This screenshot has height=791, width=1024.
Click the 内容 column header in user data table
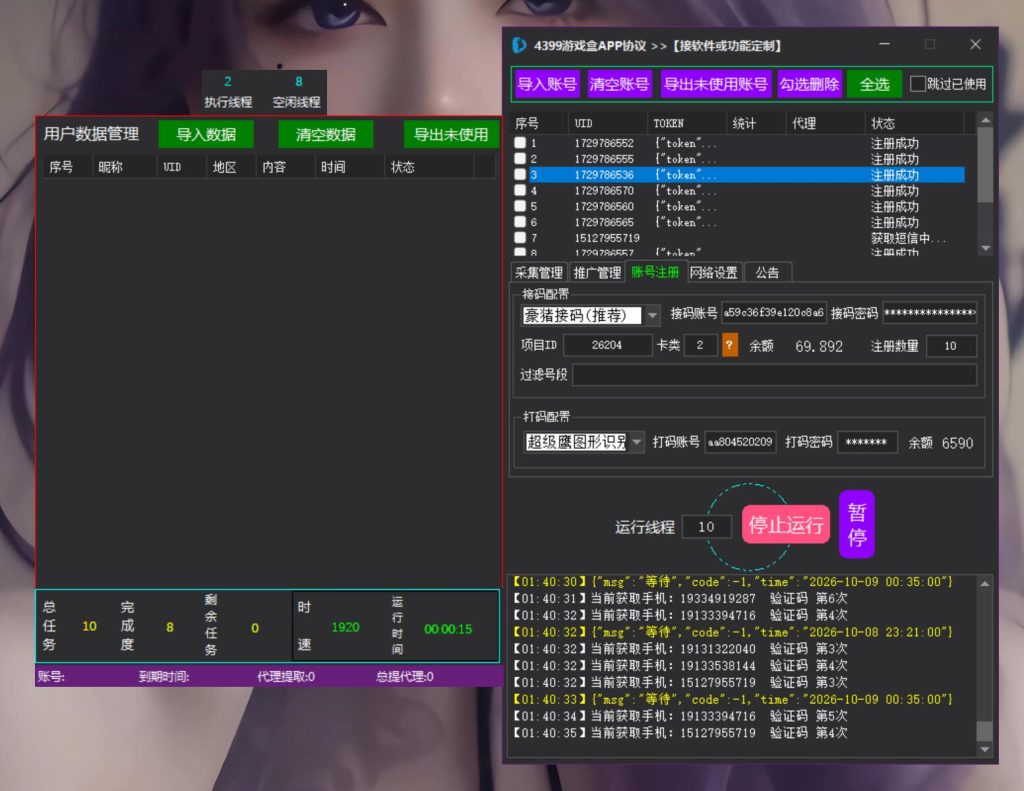click(285, 167)
